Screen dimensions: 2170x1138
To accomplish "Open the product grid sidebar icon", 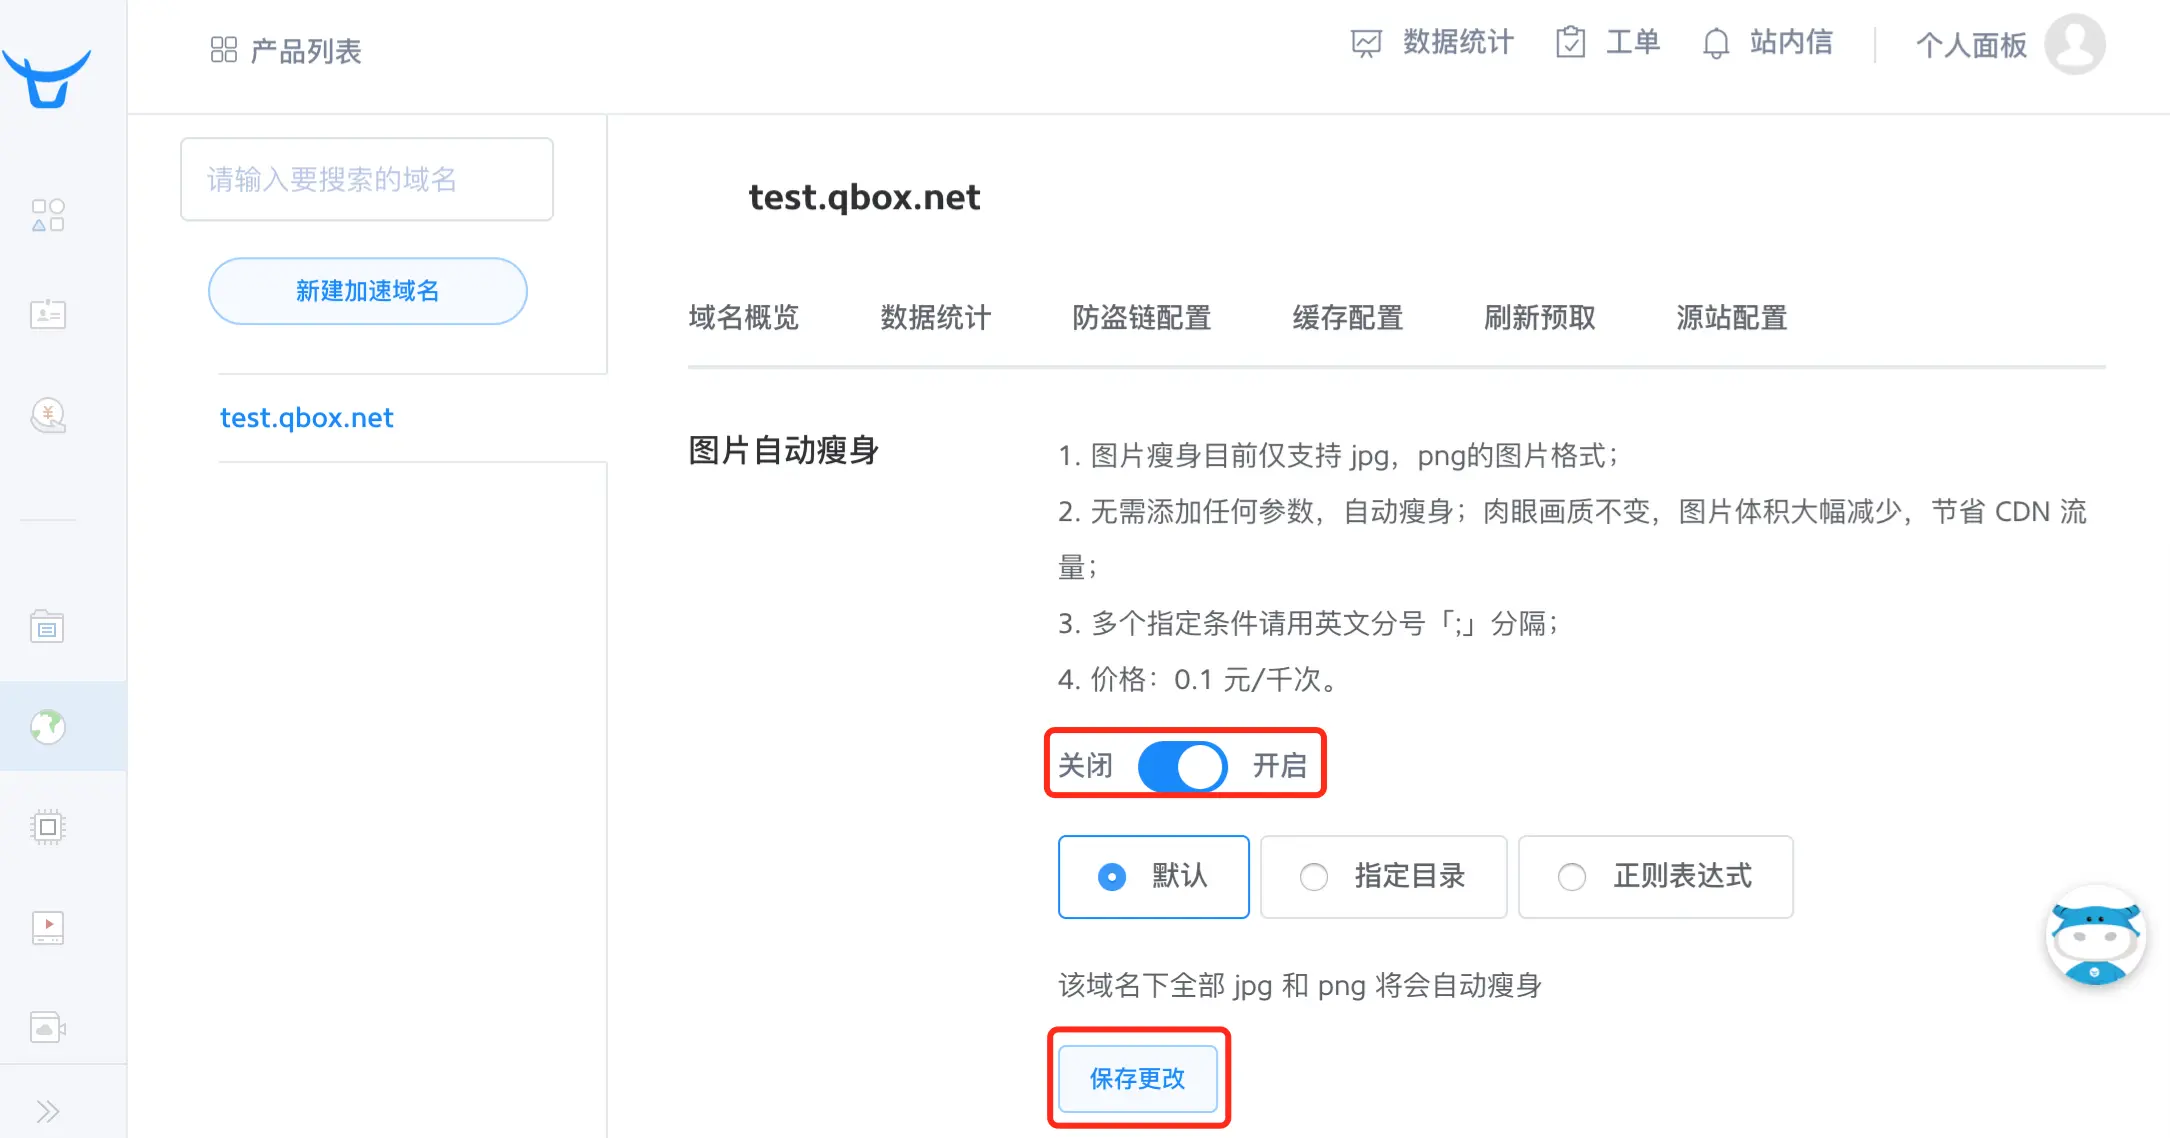I will [x=48, y=215].
